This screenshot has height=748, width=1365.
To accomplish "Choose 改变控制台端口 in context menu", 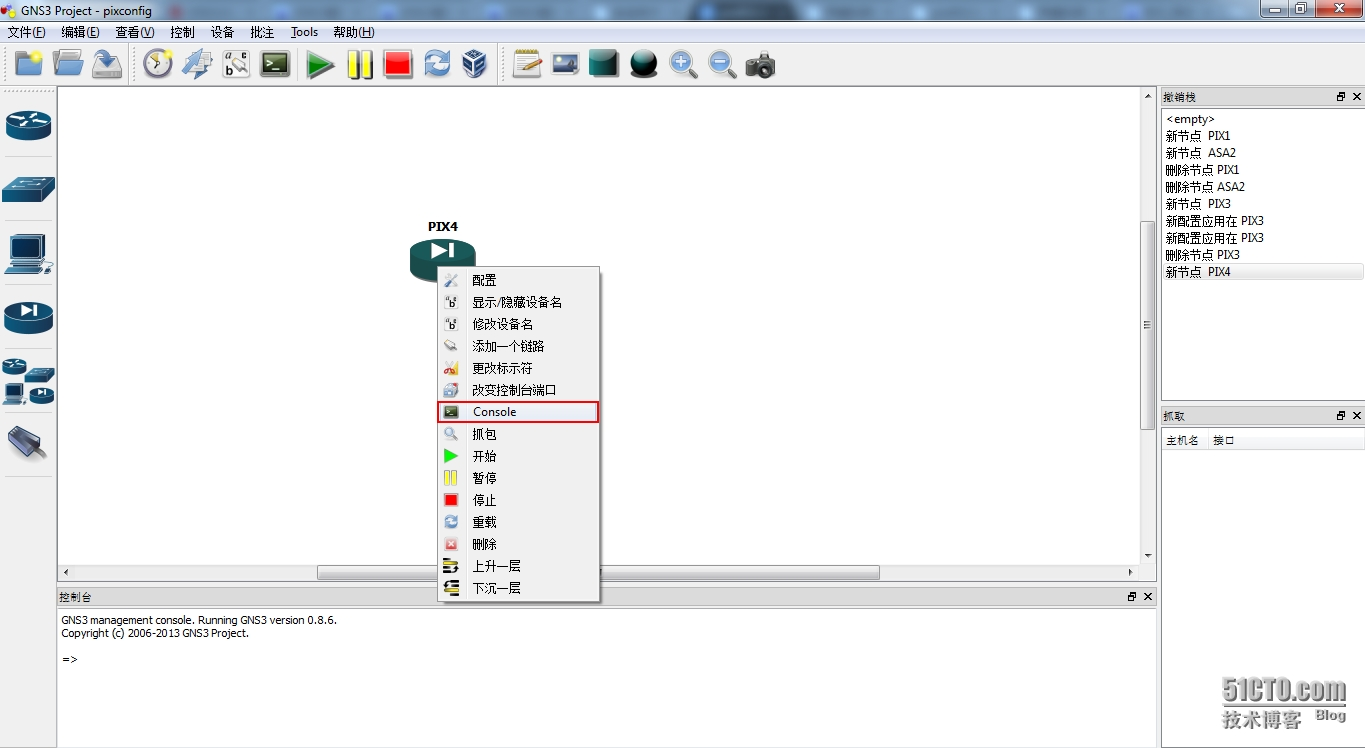I will (519, 390).
